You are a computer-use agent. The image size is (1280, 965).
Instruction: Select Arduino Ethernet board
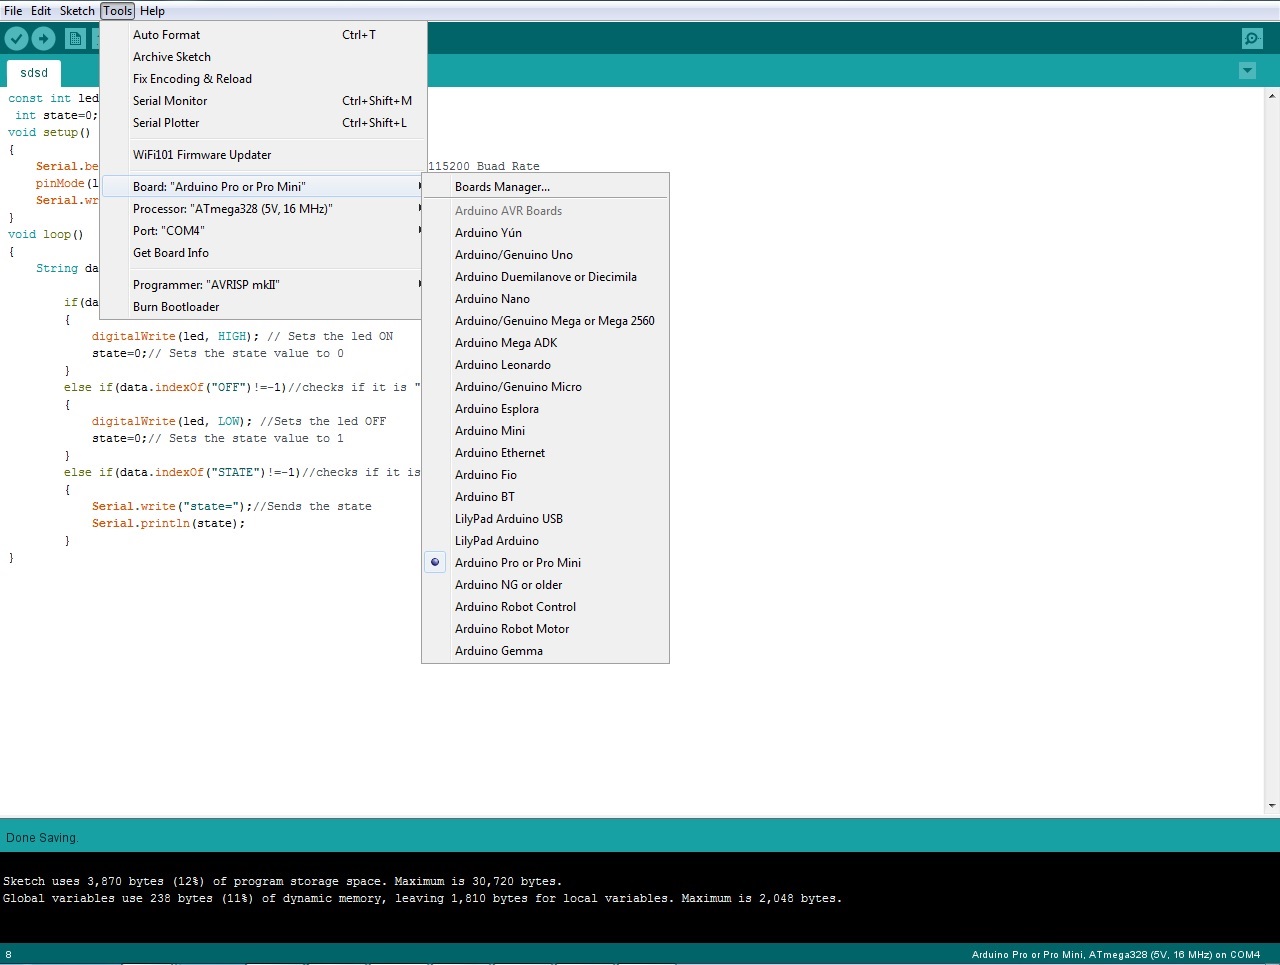[x=545, y=453]
